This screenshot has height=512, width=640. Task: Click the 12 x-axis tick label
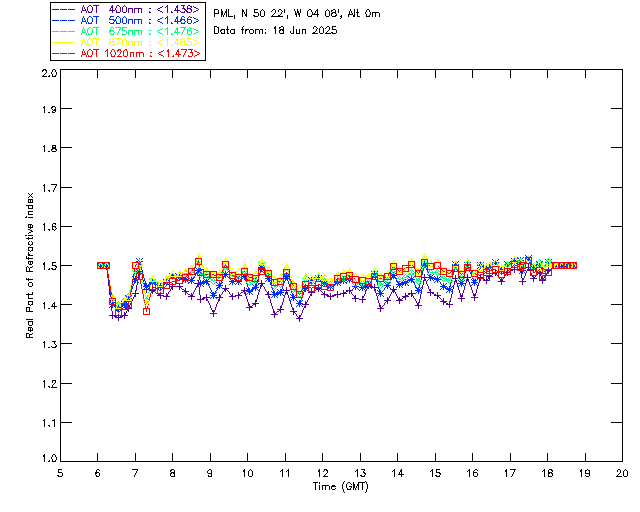click(x=322, y=473)
